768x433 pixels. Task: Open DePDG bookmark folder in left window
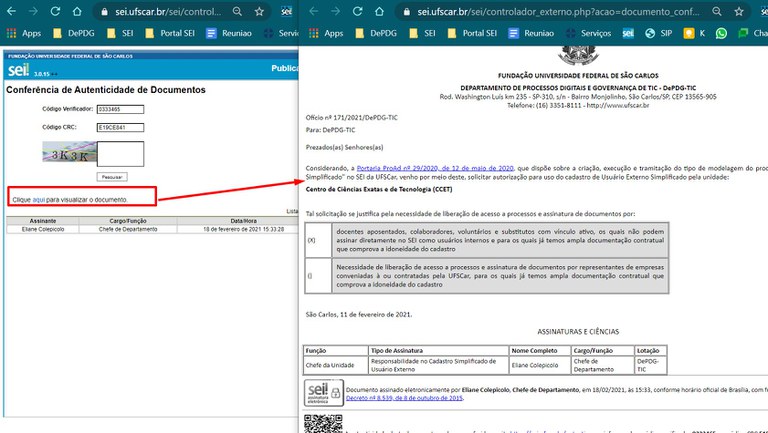pos(73,33)
